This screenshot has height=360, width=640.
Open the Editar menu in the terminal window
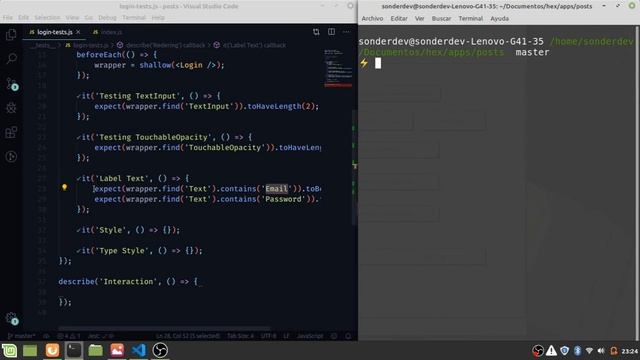pyautogui.click(x=399, y=18)
